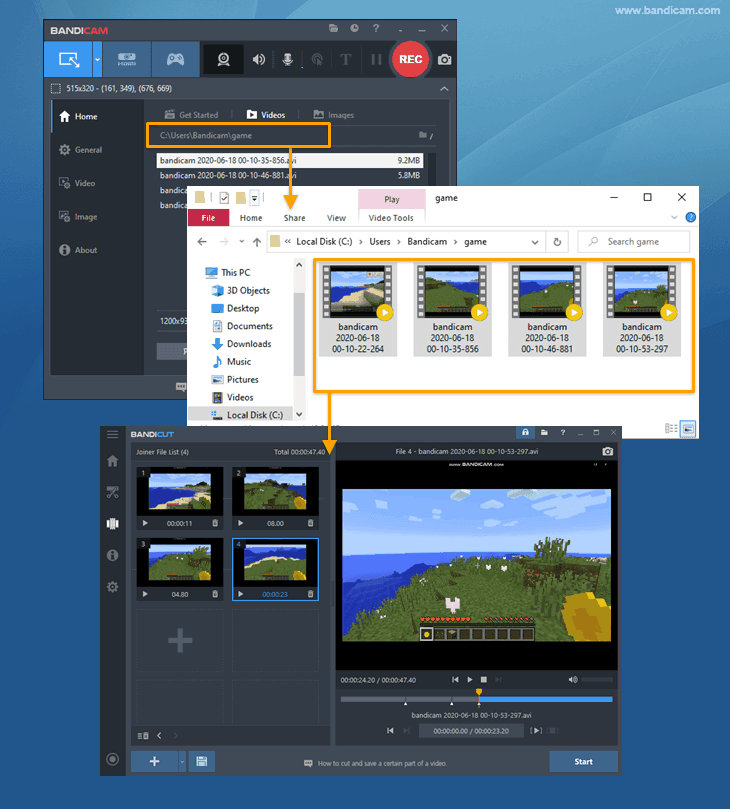The height and width of the screenshot is (809, 730).
Task: Select bandicam 2020-06-18 00-10-22-264 video thumbnail
Action: click(358, 310)
